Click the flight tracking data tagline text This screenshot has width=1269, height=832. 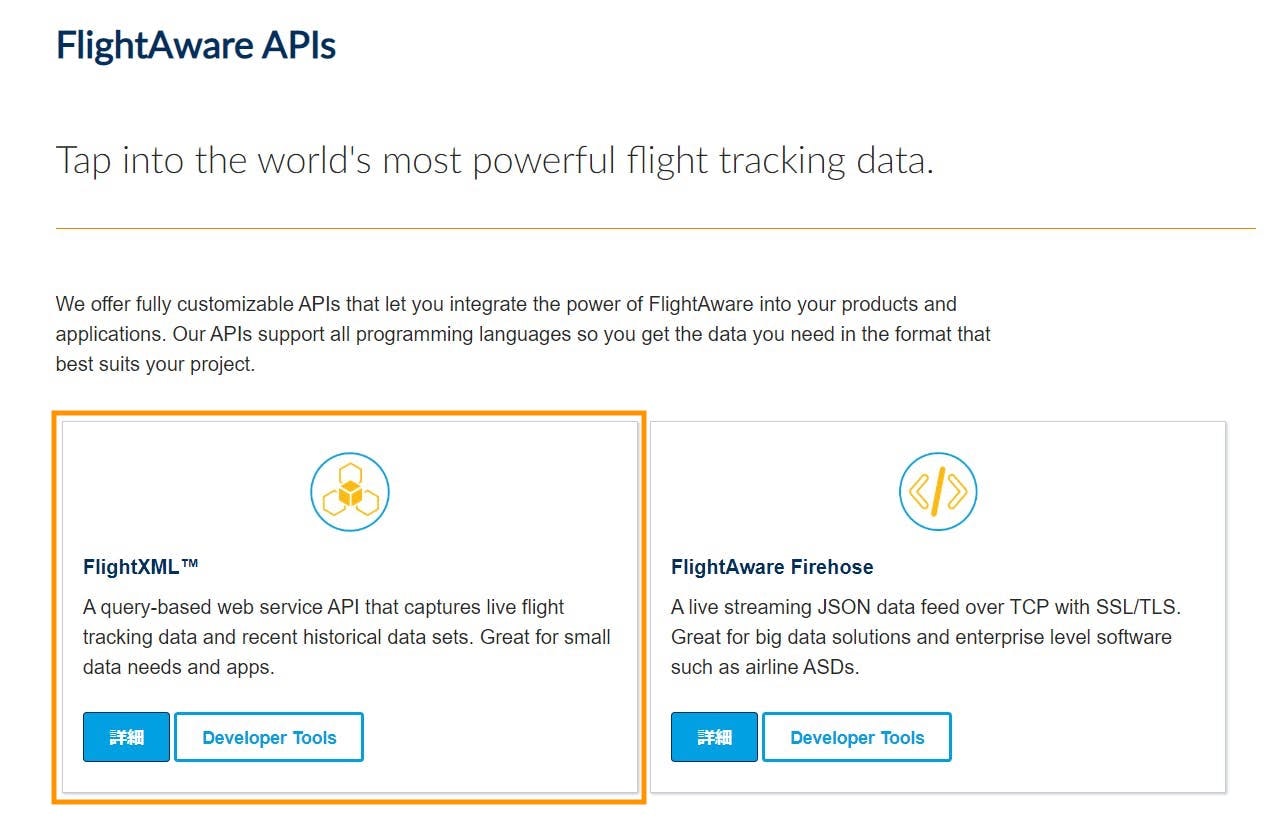497,159
